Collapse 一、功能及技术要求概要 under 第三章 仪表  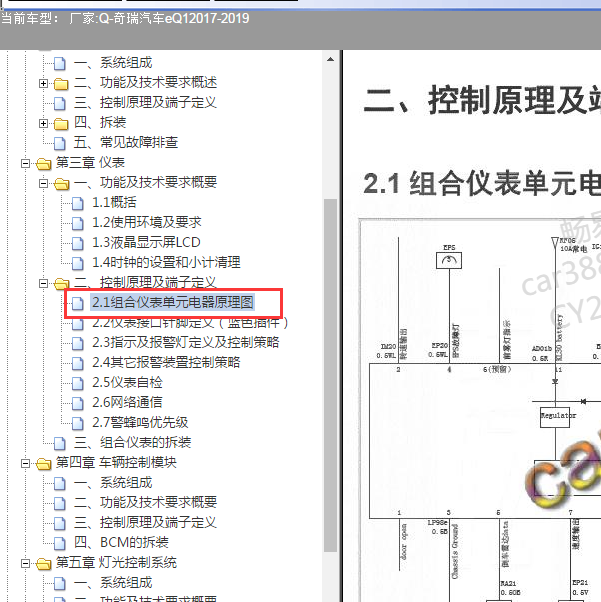click(x=43, y=184)
